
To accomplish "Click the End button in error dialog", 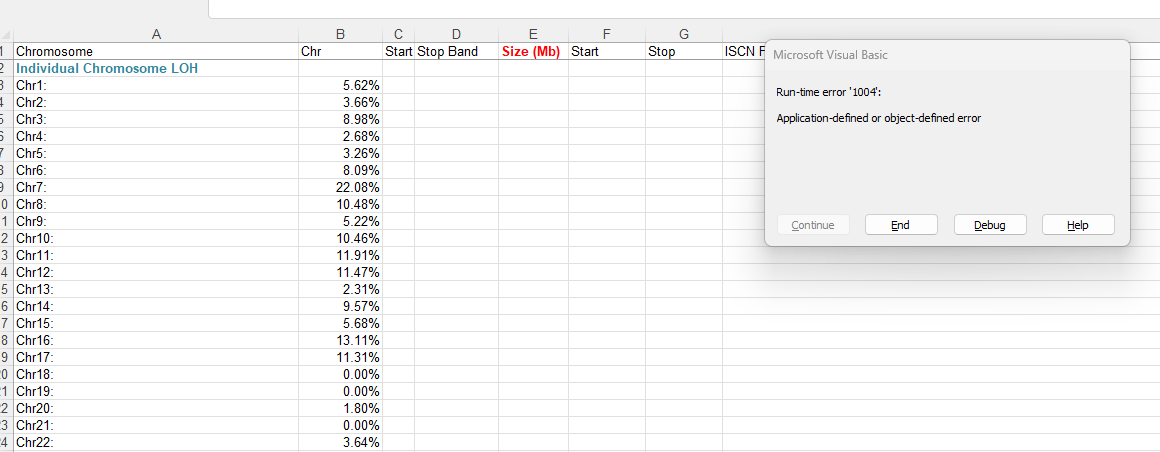I will 901,225.
